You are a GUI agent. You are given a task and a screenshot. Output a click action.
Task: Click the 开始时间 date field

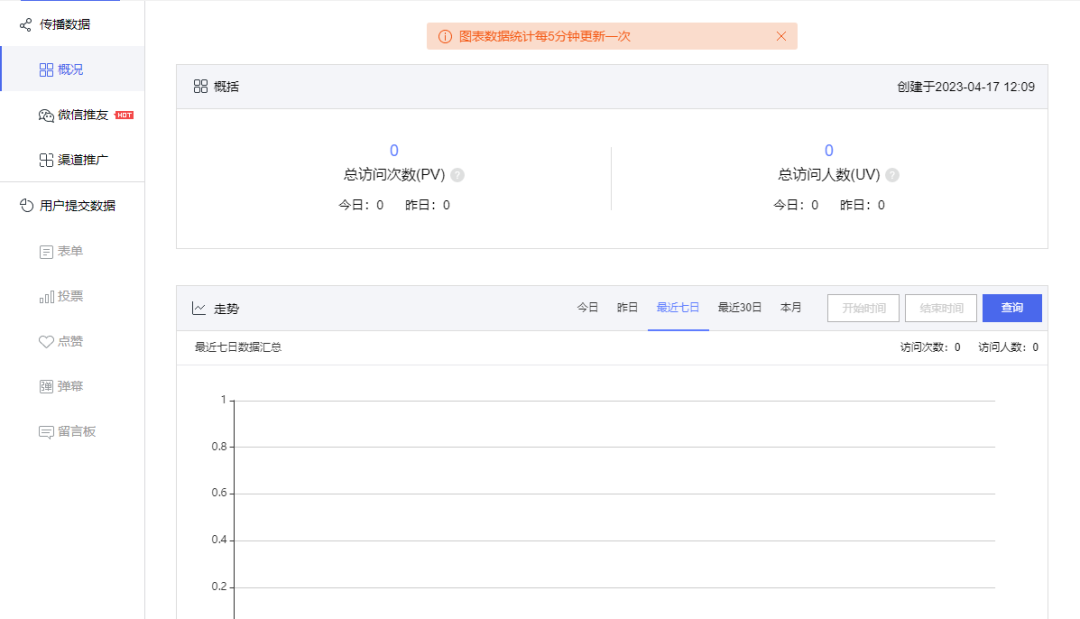pyautogui.click(x=863, y=308)
